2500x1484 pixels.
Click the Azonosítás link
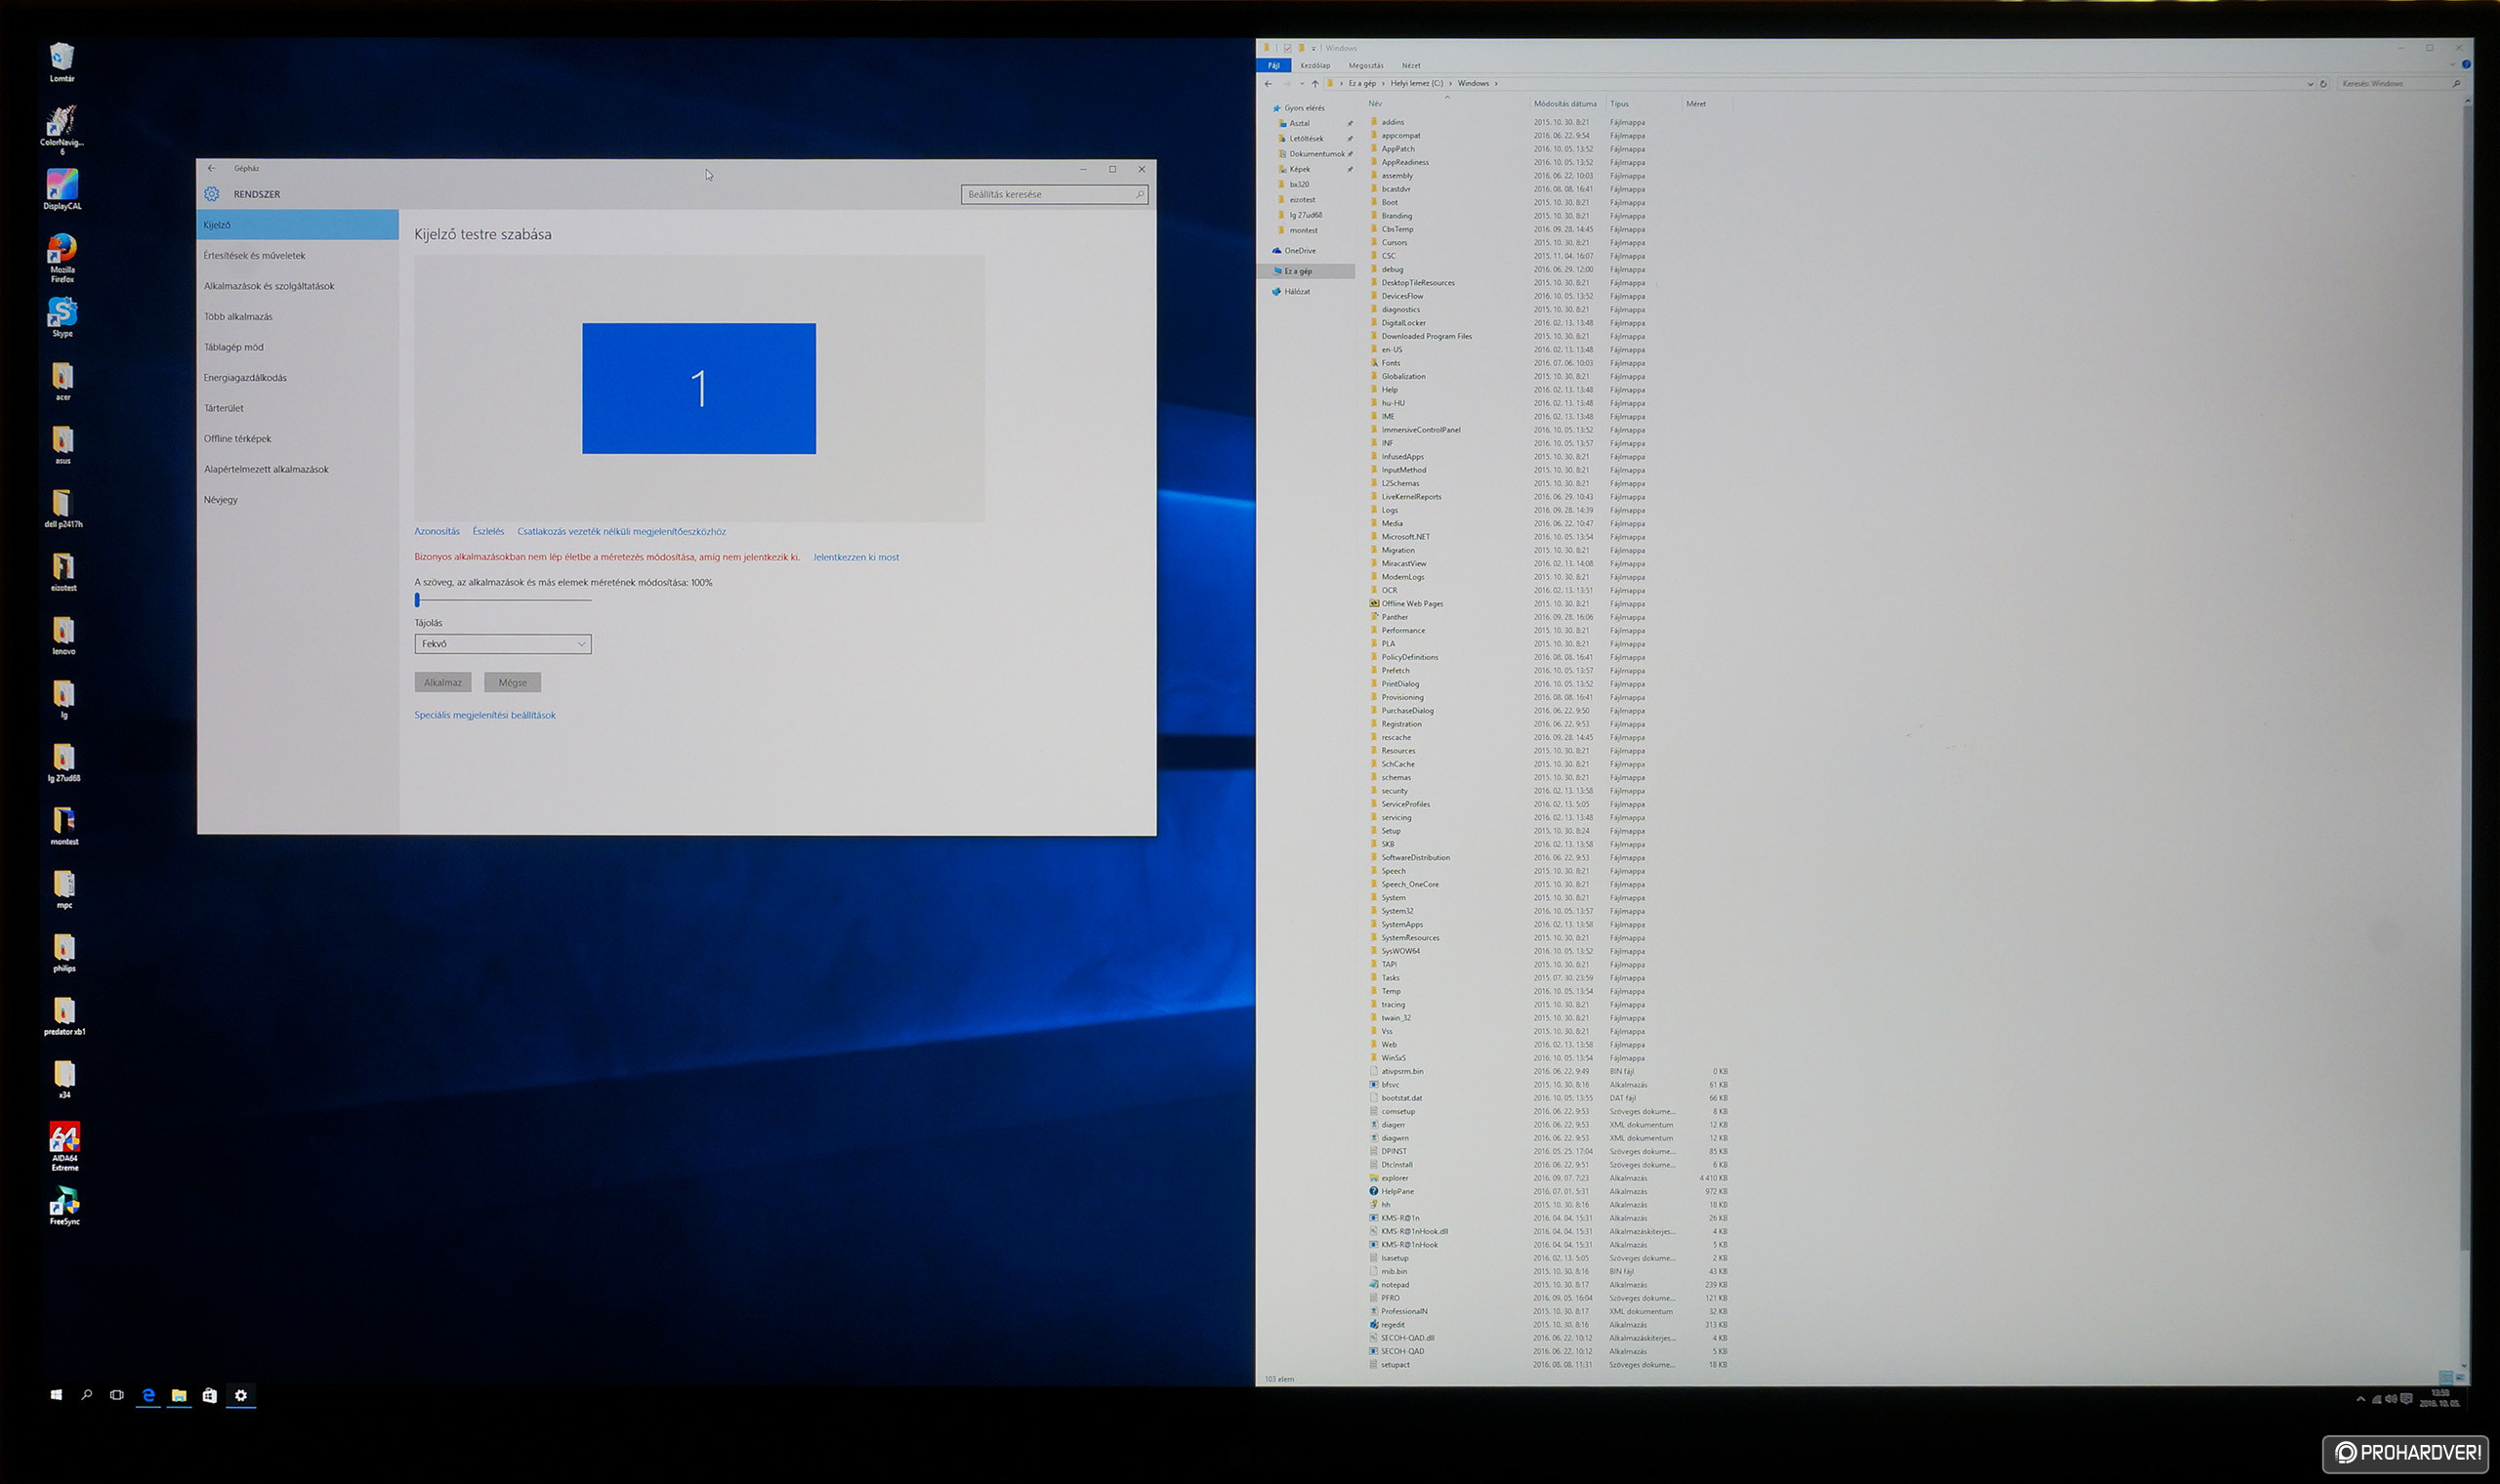pos(437,531)
